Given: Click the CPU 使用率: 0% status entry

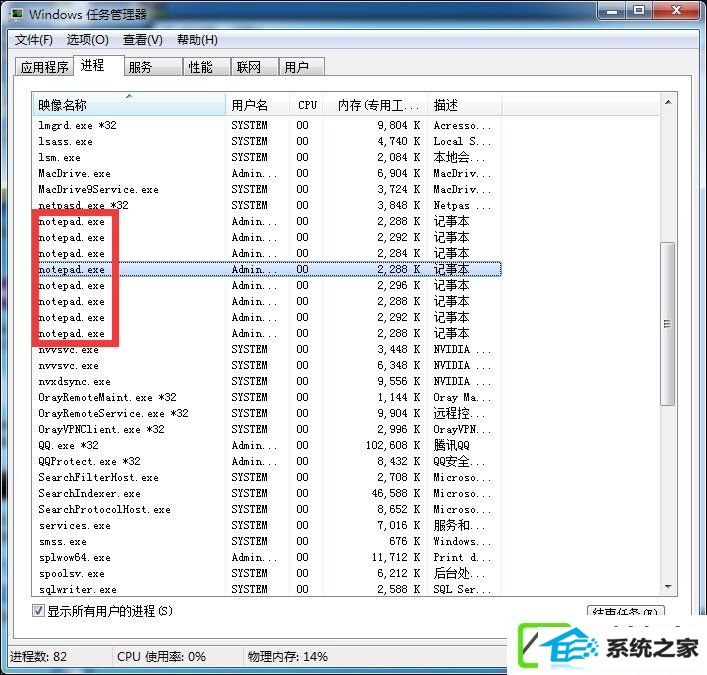Looking at the screenshot, I should click(161, 657).
